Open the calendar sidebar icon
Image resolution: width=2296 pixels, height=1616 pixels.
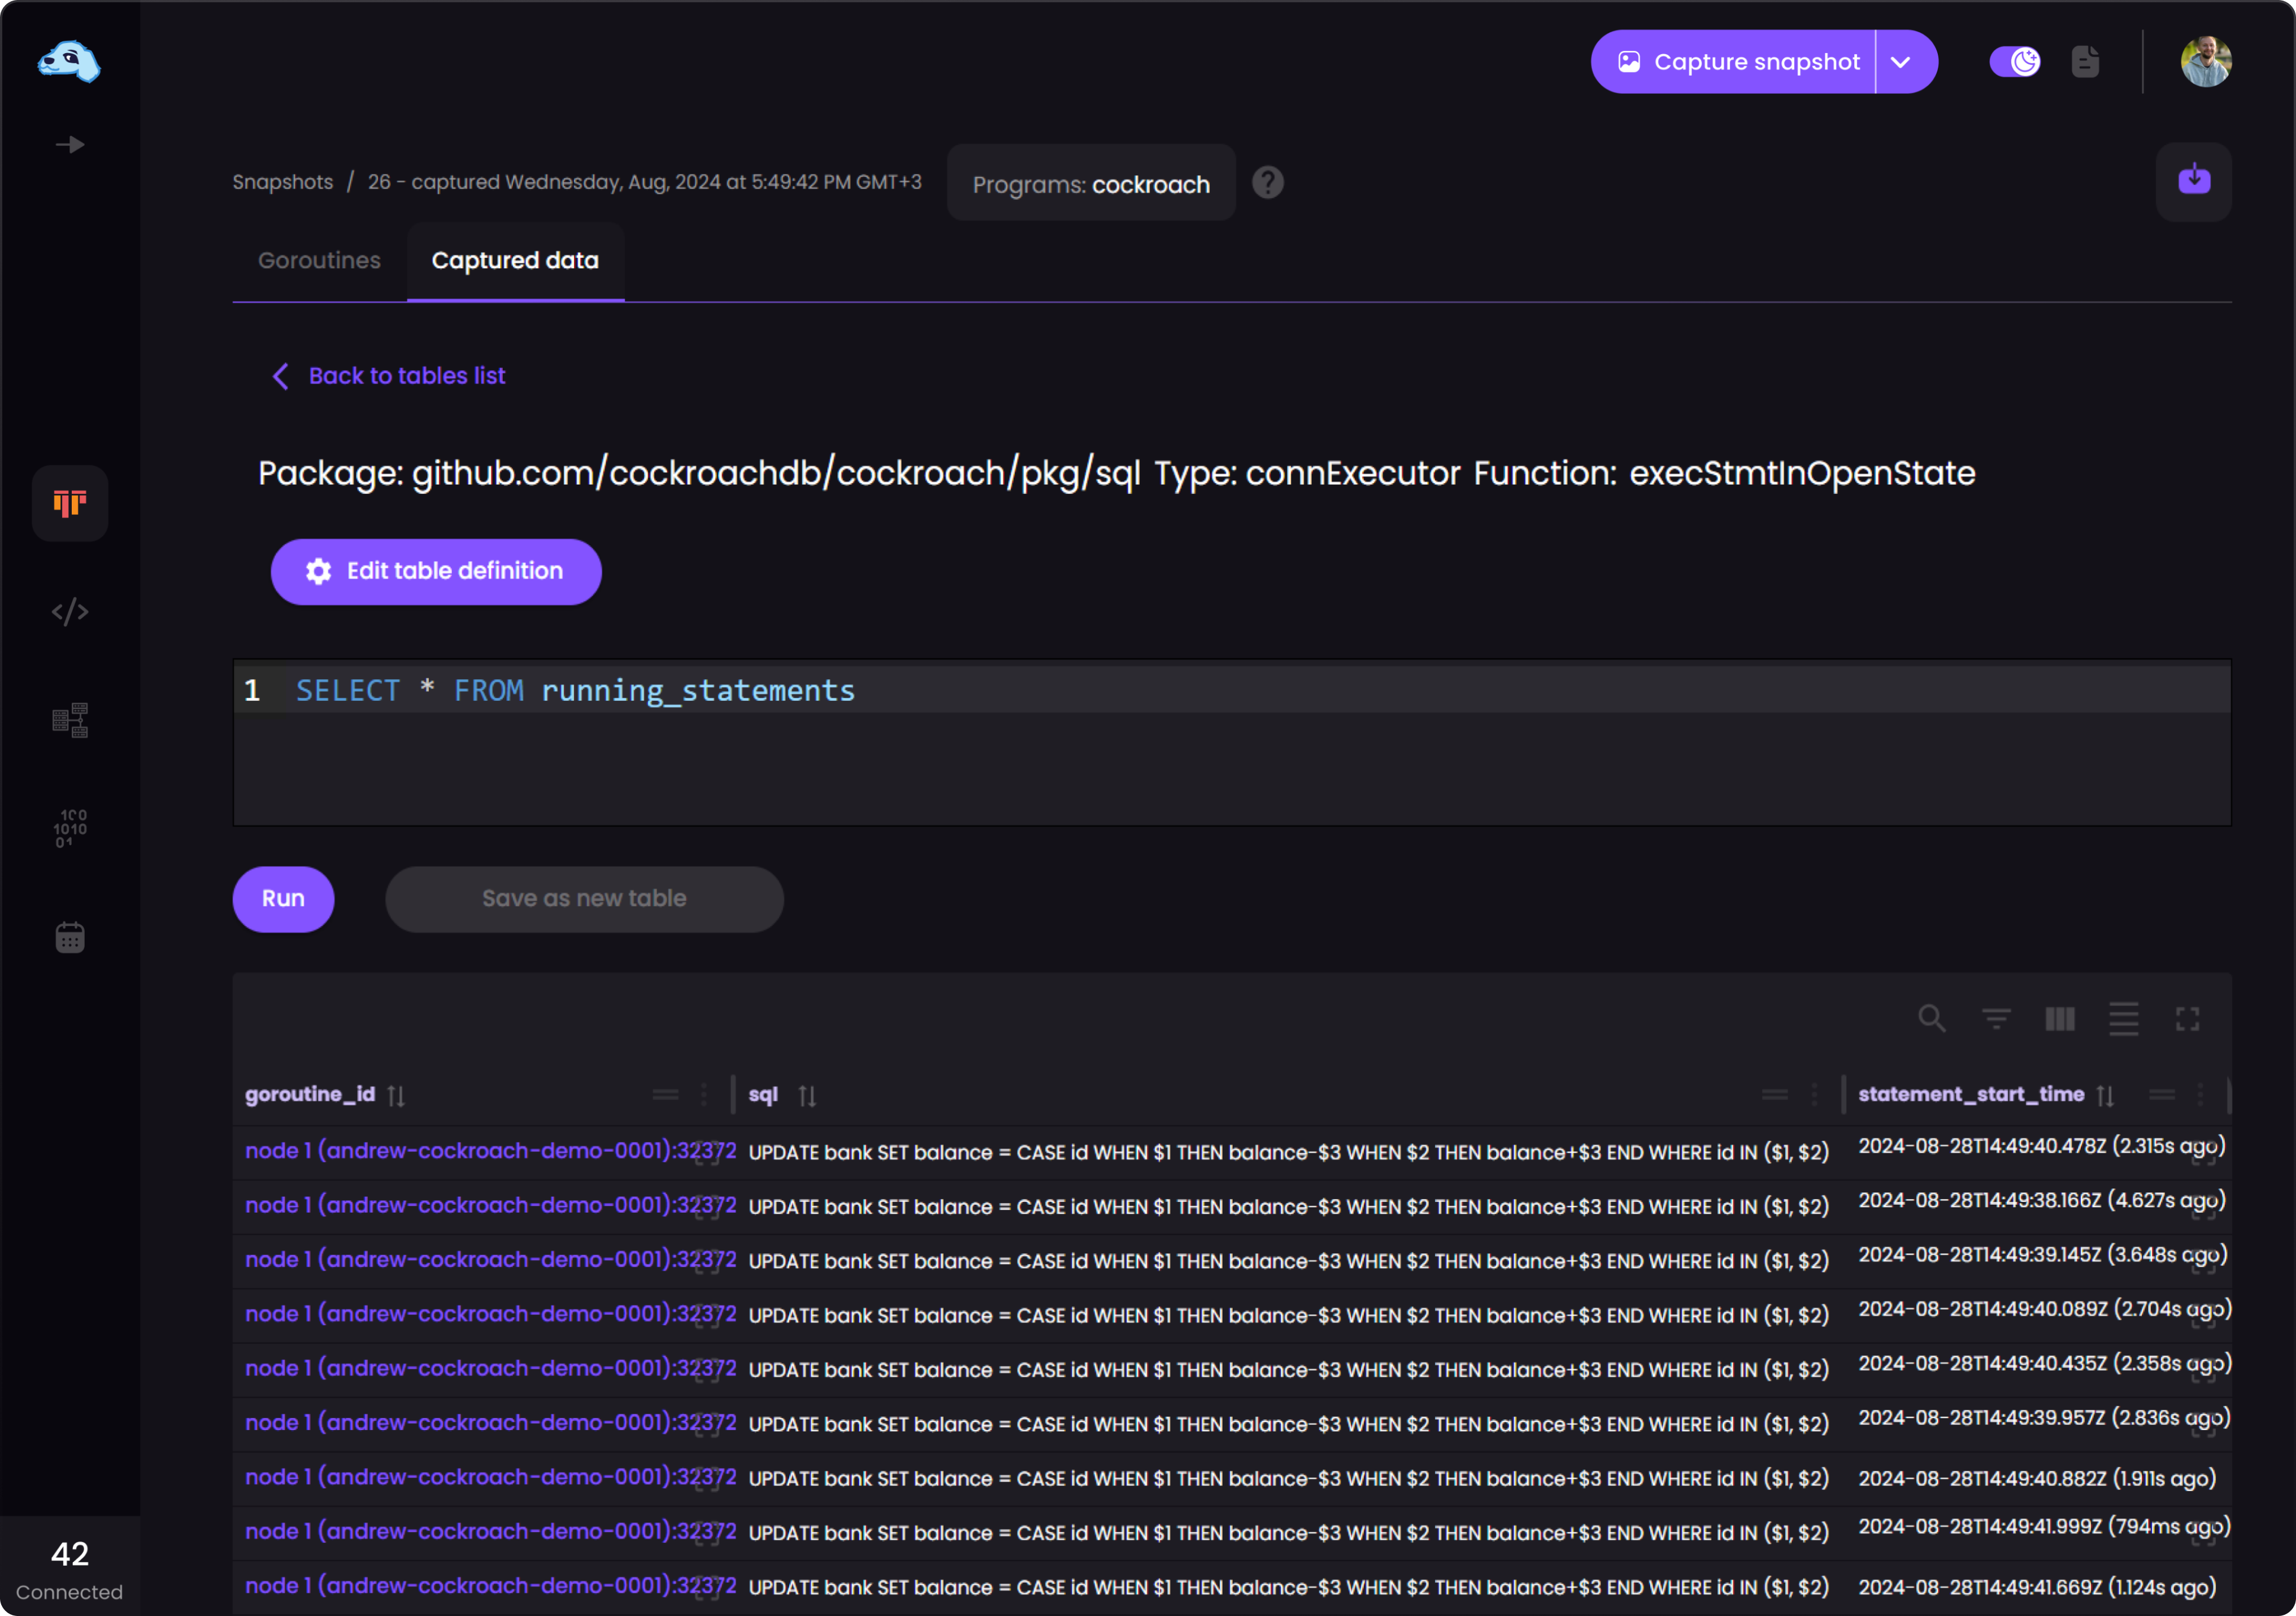(70, 937)
